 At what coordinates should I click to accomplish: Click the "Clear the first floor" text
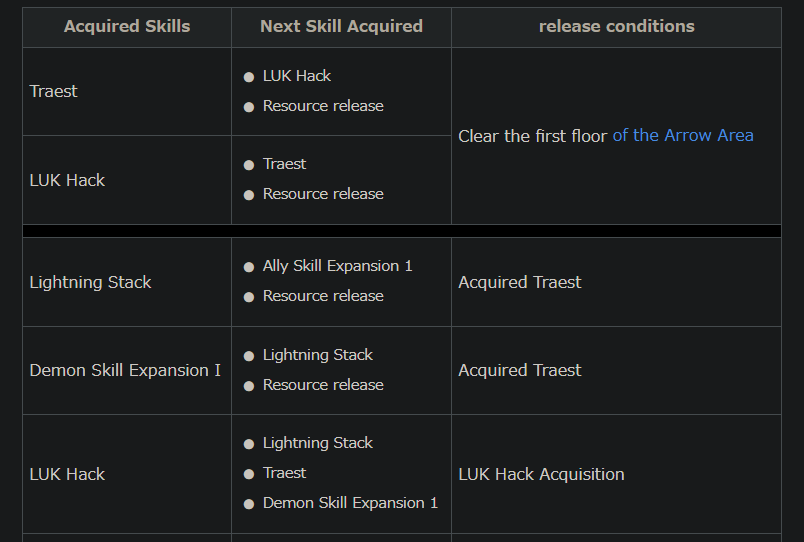[x=532, y=135]
